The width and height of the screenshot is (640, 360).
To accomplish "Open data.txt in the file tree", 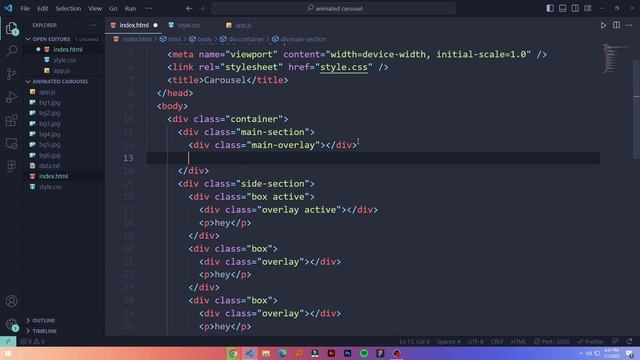I will [49, 166].
